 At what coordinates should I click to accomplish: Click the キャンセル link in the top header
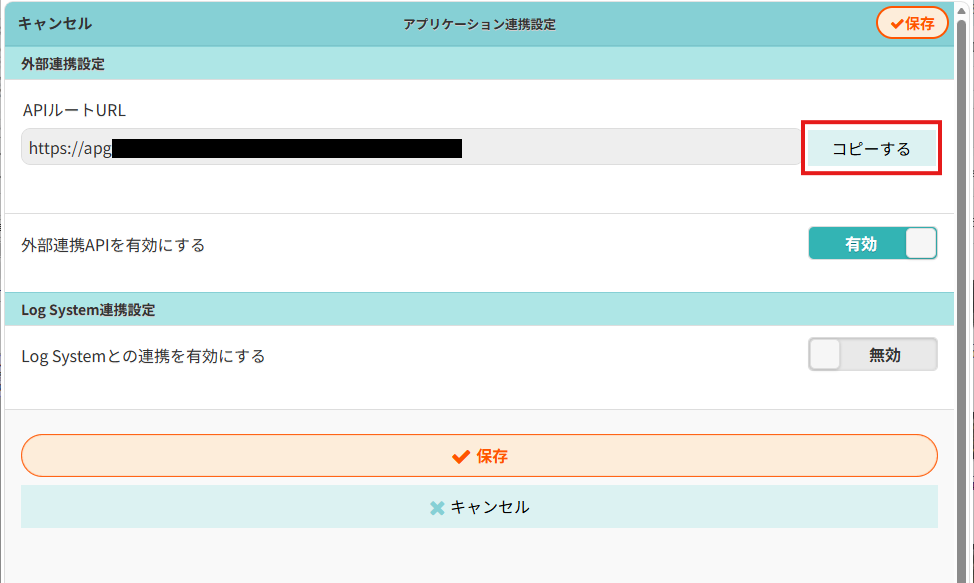coord(55,24)
